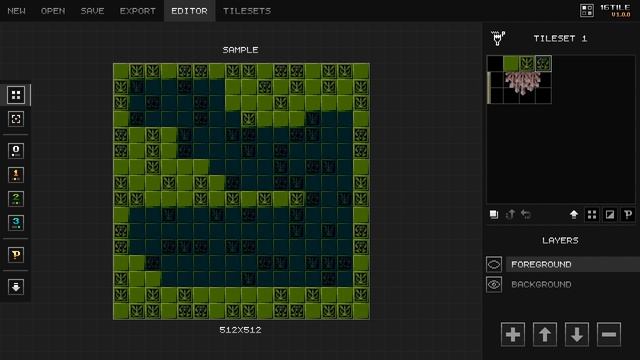This screenshot has height=360, width=640.
Task: Click the paint bucket icon beside Tileset 1
Action: click(x=498, y=38)
